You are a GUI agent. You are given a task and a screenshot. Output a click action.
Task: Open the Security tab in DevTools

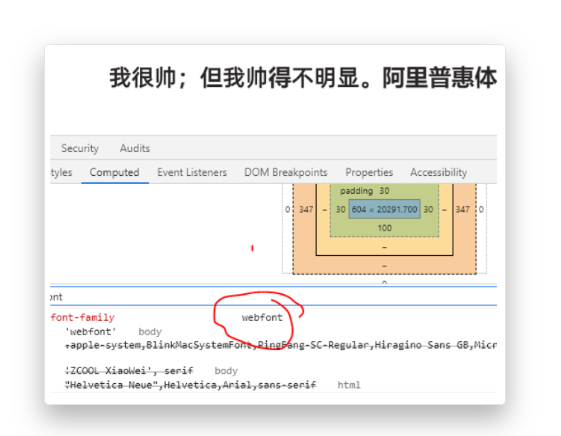click(x=80, y=148)
